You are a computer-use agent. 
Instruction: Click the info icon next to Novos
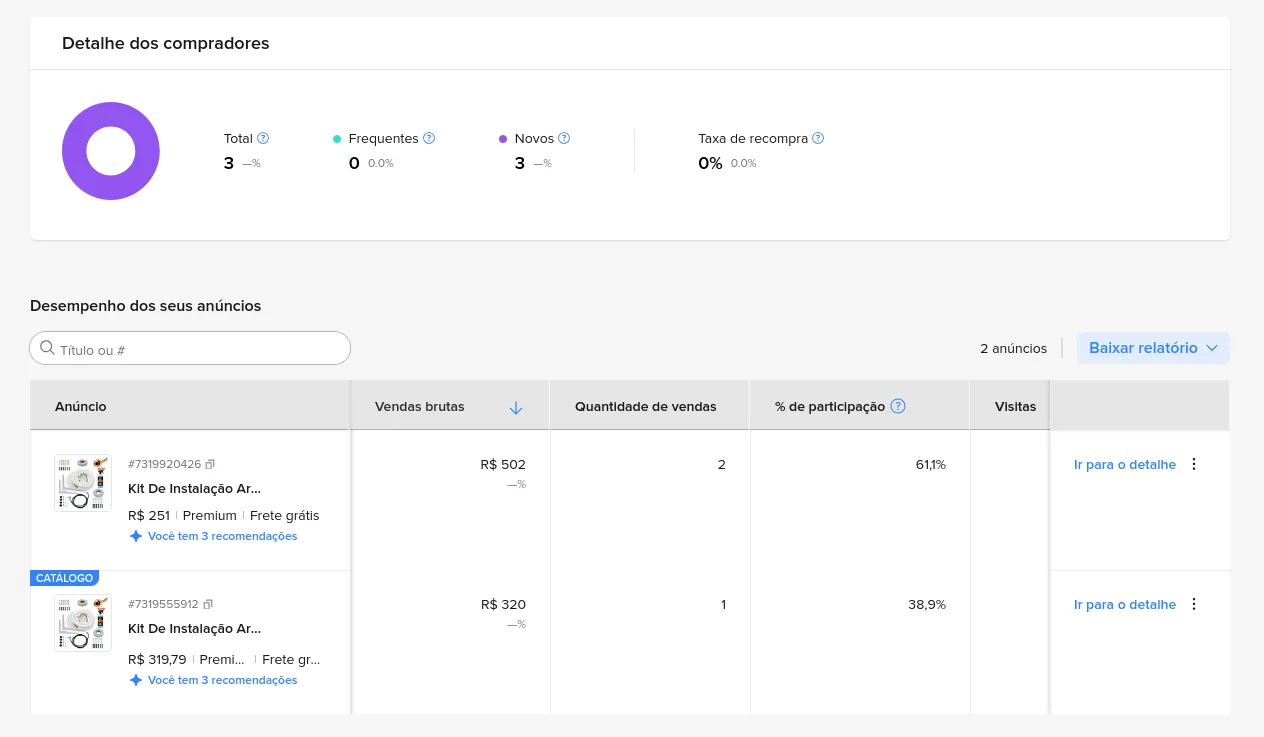pos(564,139)
